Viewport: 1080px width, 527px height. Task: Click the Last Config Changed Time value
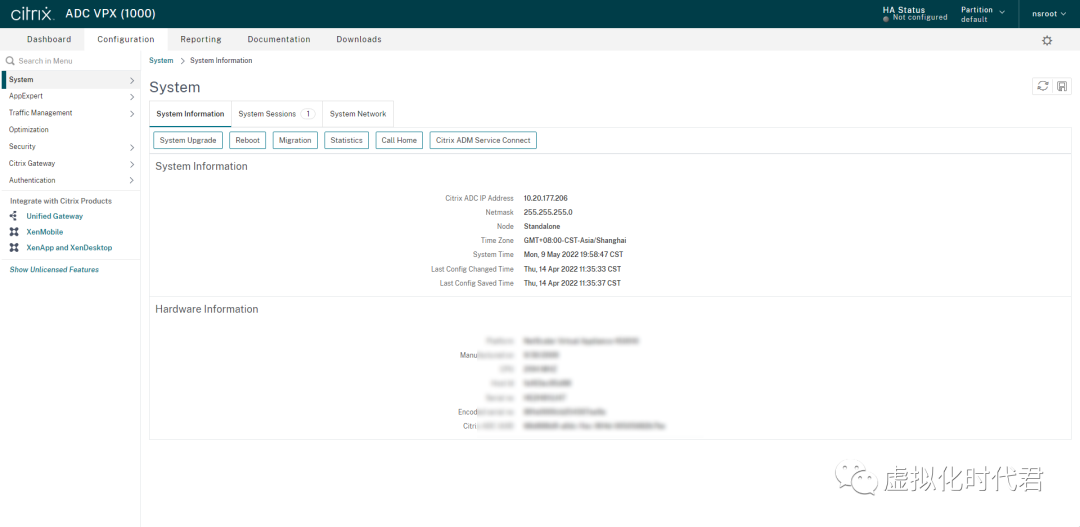point(572,269)
